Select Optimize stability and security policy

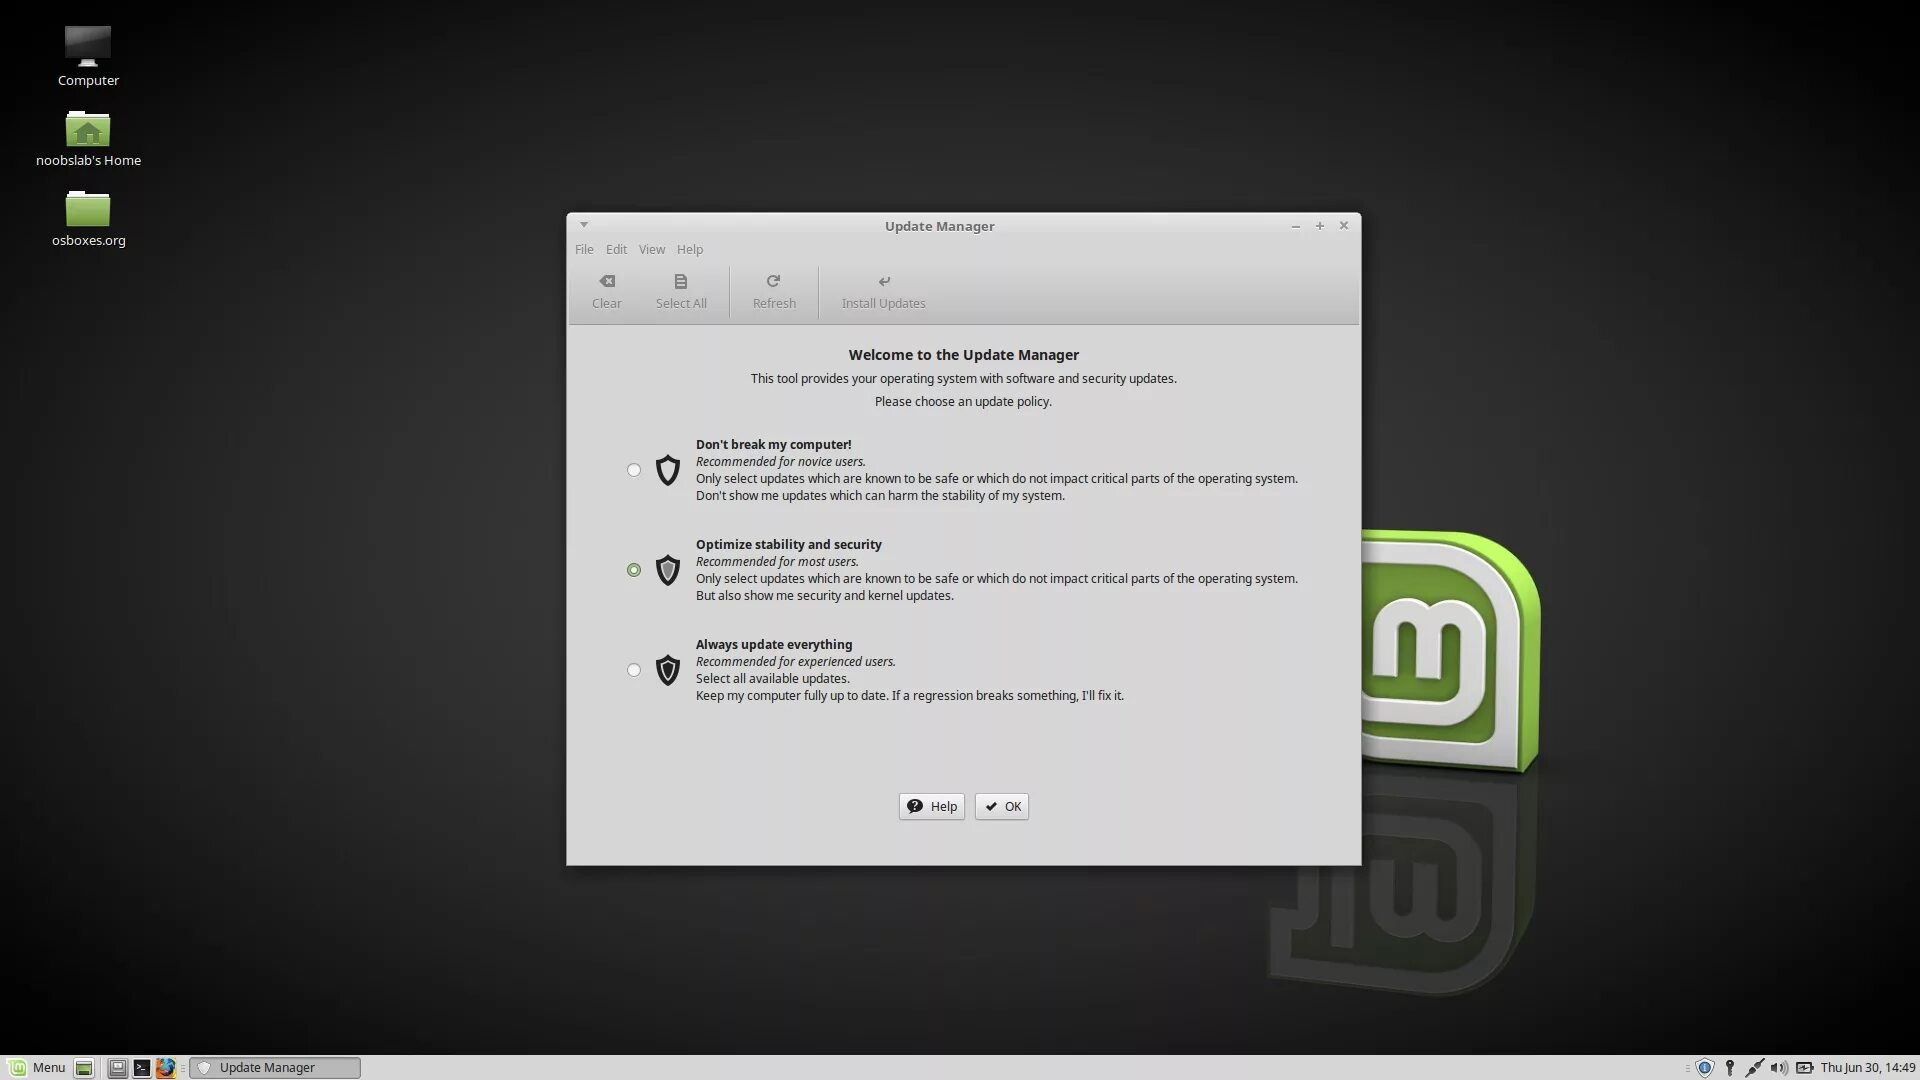pyautogui.click(x=634, y=570)
